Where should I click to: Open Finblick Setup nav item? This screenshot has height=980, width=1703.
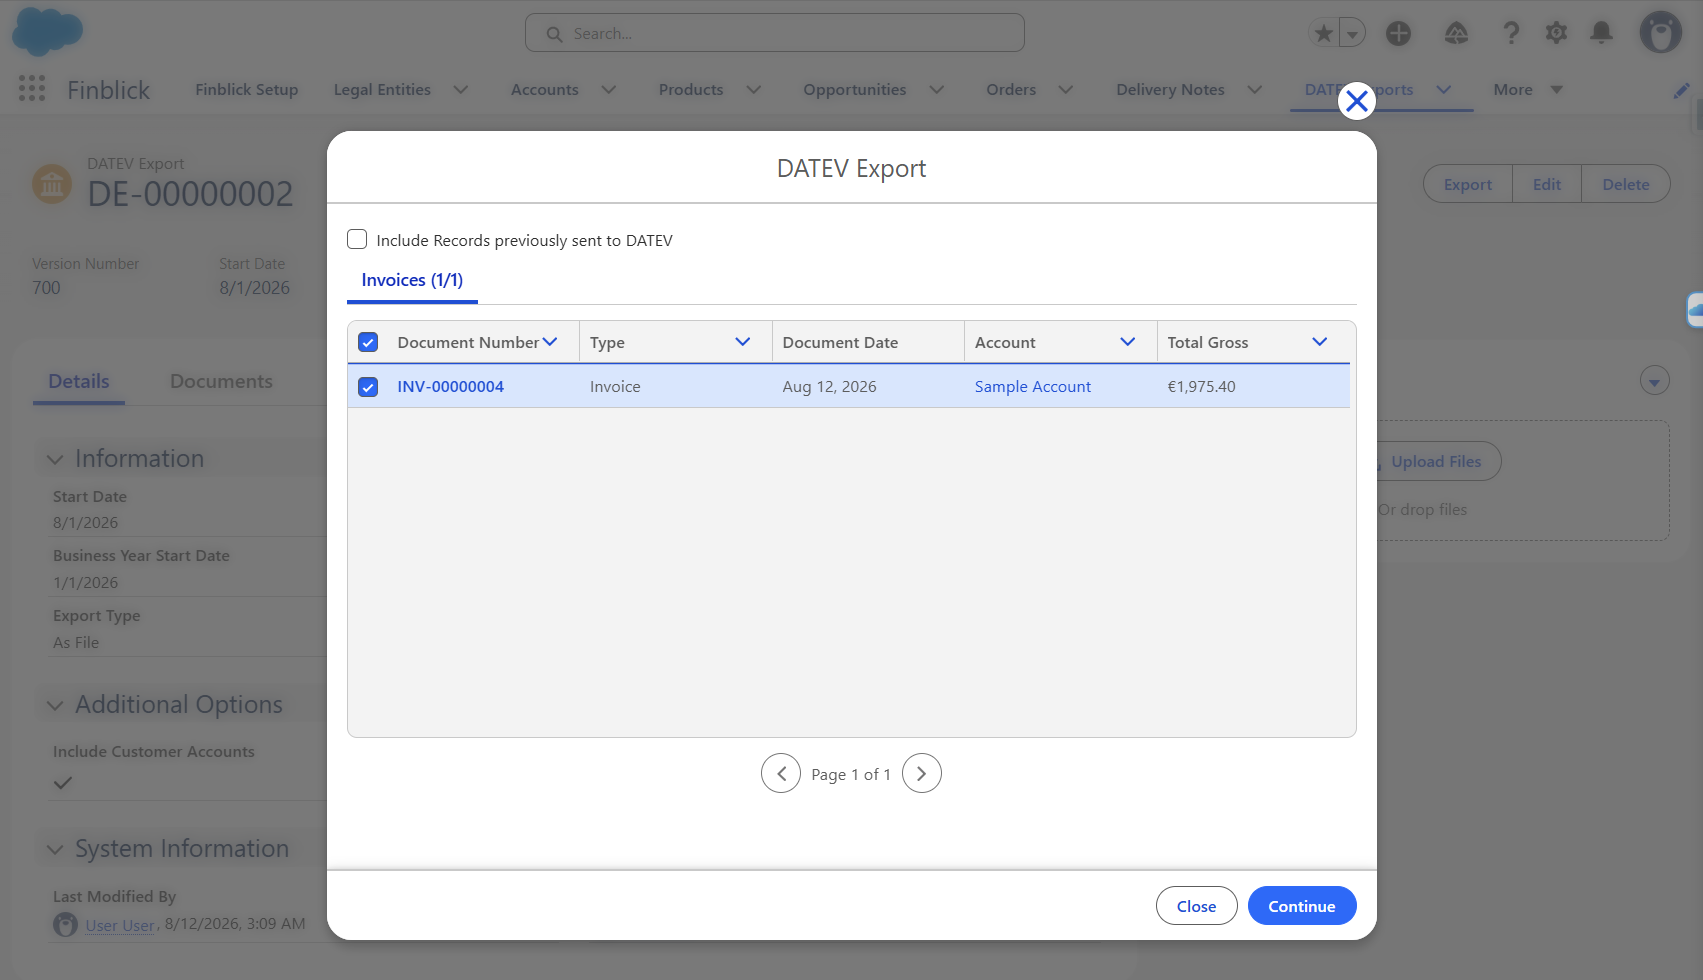click(247, 90)
